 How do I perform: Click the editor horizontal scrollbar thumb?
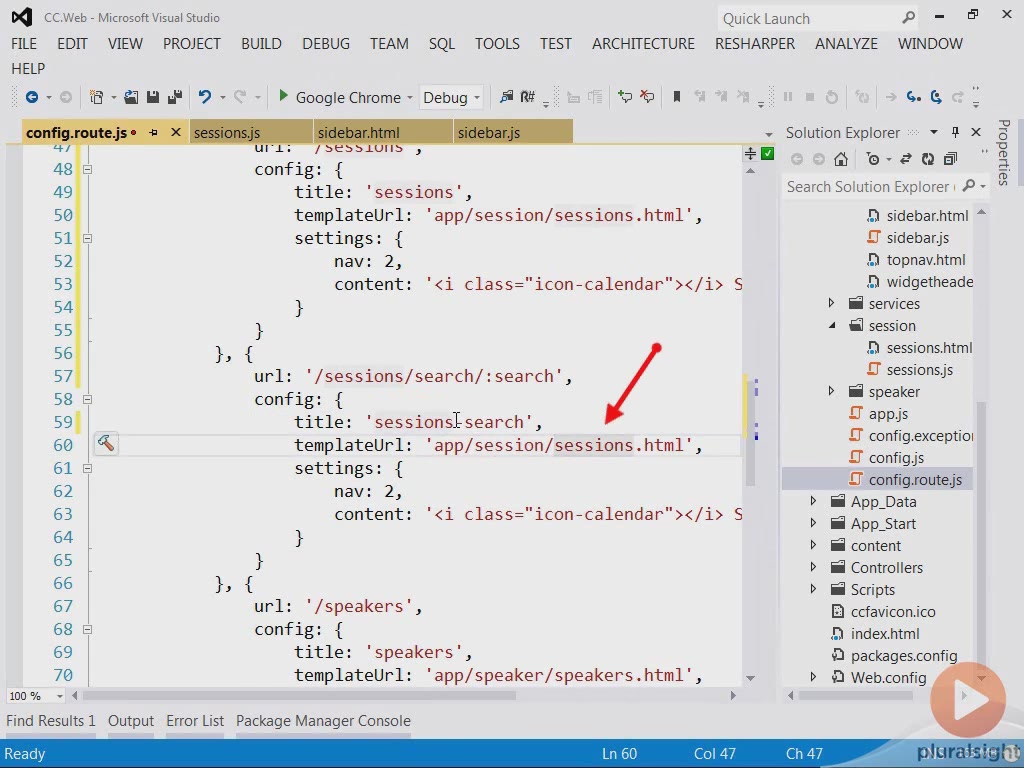(299, 696)
